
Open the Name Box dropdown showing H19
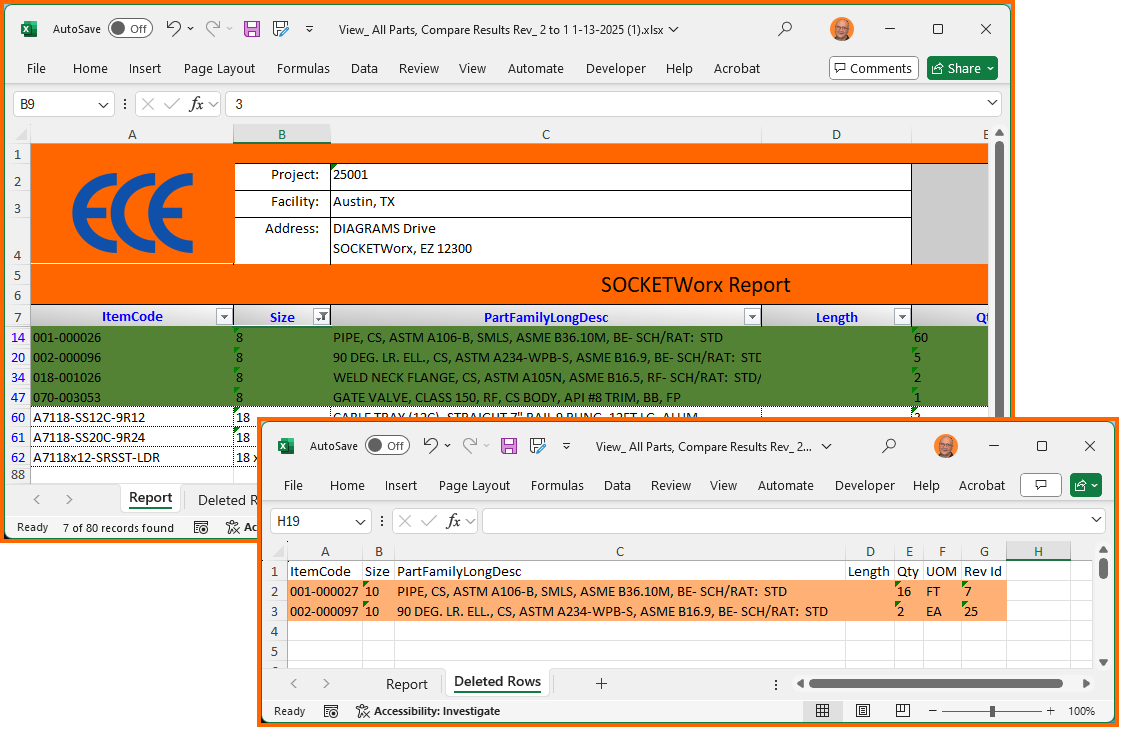coord(360,522)
